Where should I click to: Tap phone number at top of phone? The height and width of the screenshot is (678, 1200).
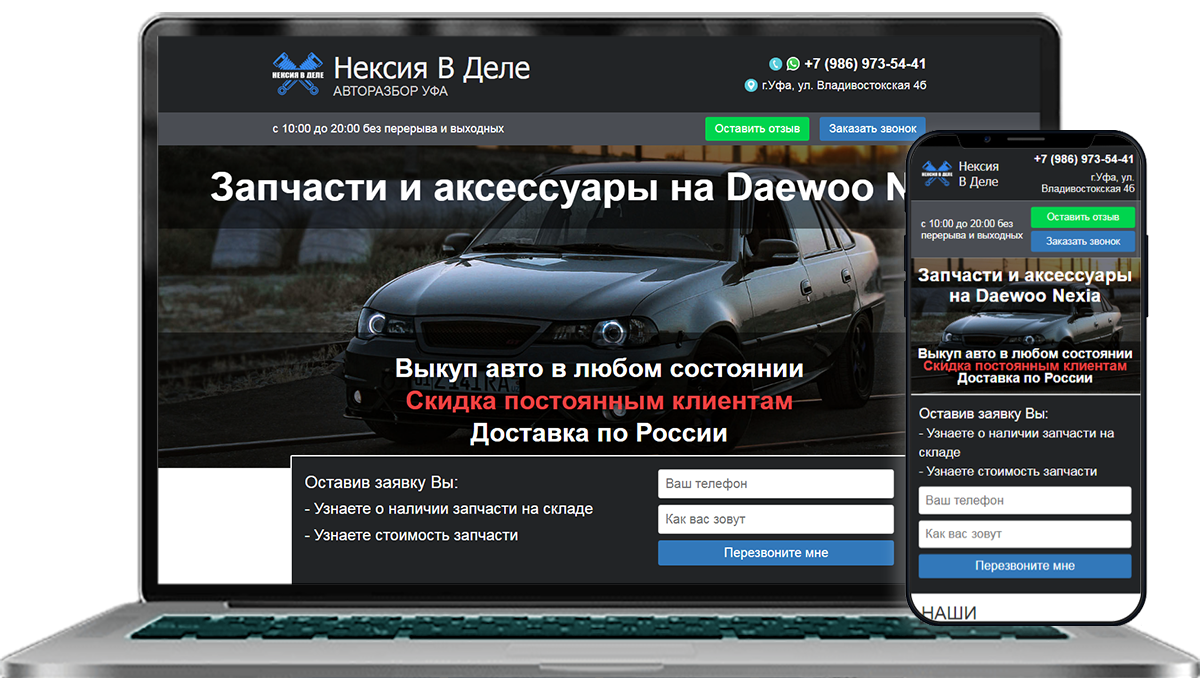click(x=1084, y=159)
